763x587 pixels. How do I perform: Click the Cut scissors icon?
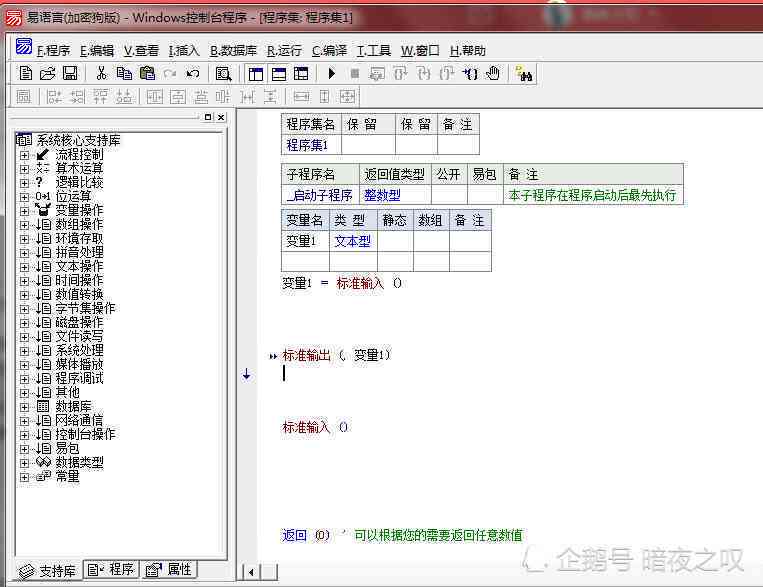[101, 73]
